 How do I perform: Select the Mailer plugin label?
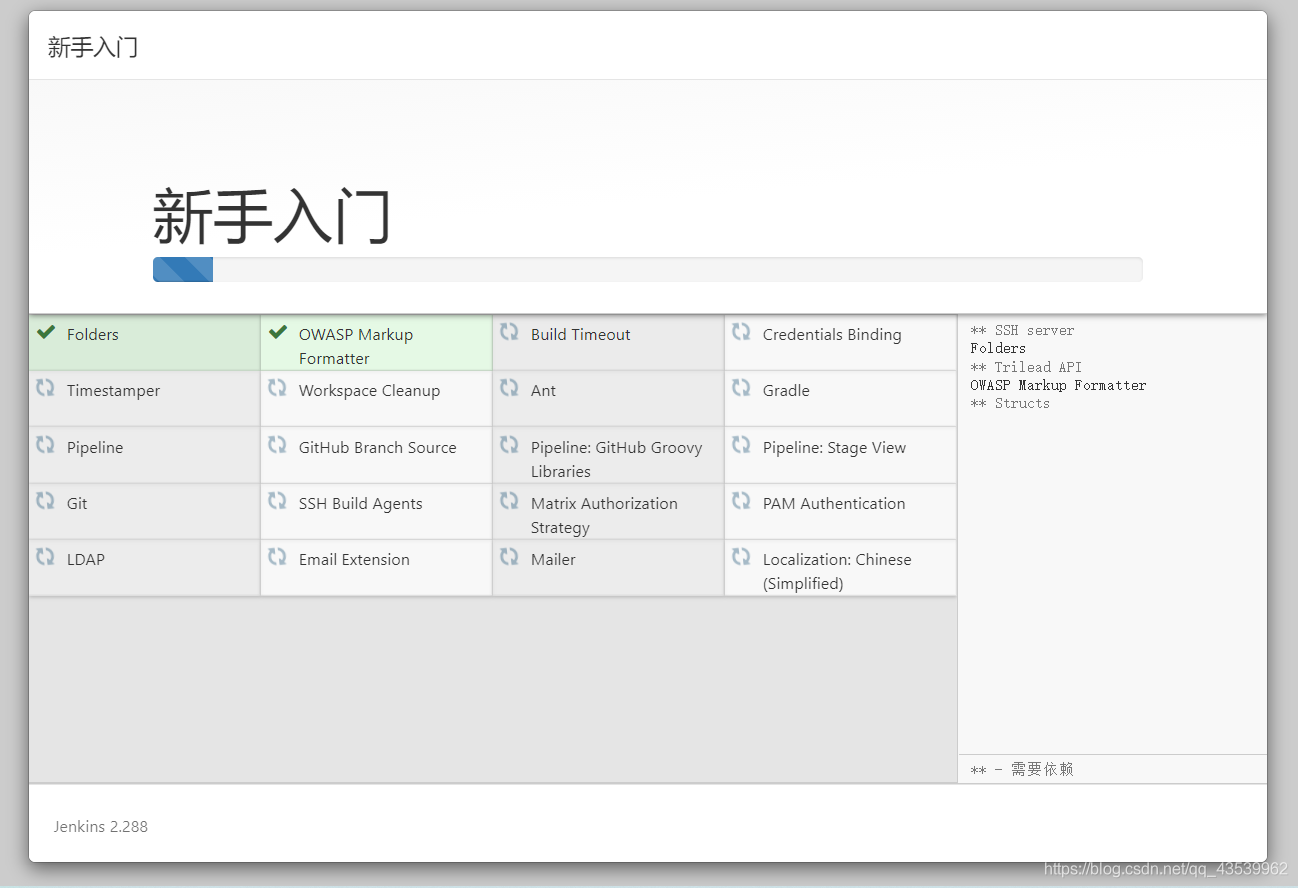553,560
